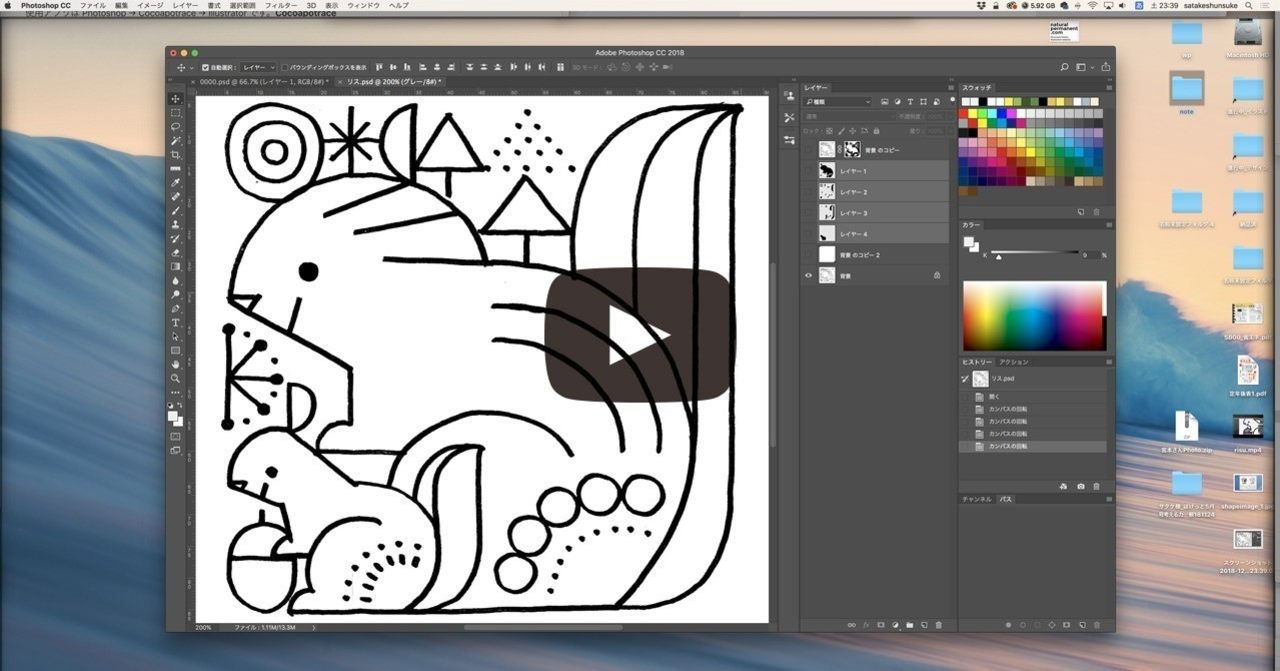Screen dimensions: 1280x671
Task: Show the レイヤー 4 layer visibility
Action: [x=809, y=234]
